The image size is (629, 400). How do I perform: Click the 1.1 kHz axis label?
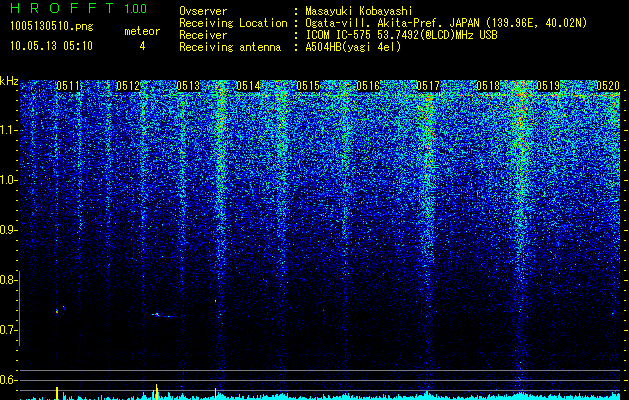[7, 130]
